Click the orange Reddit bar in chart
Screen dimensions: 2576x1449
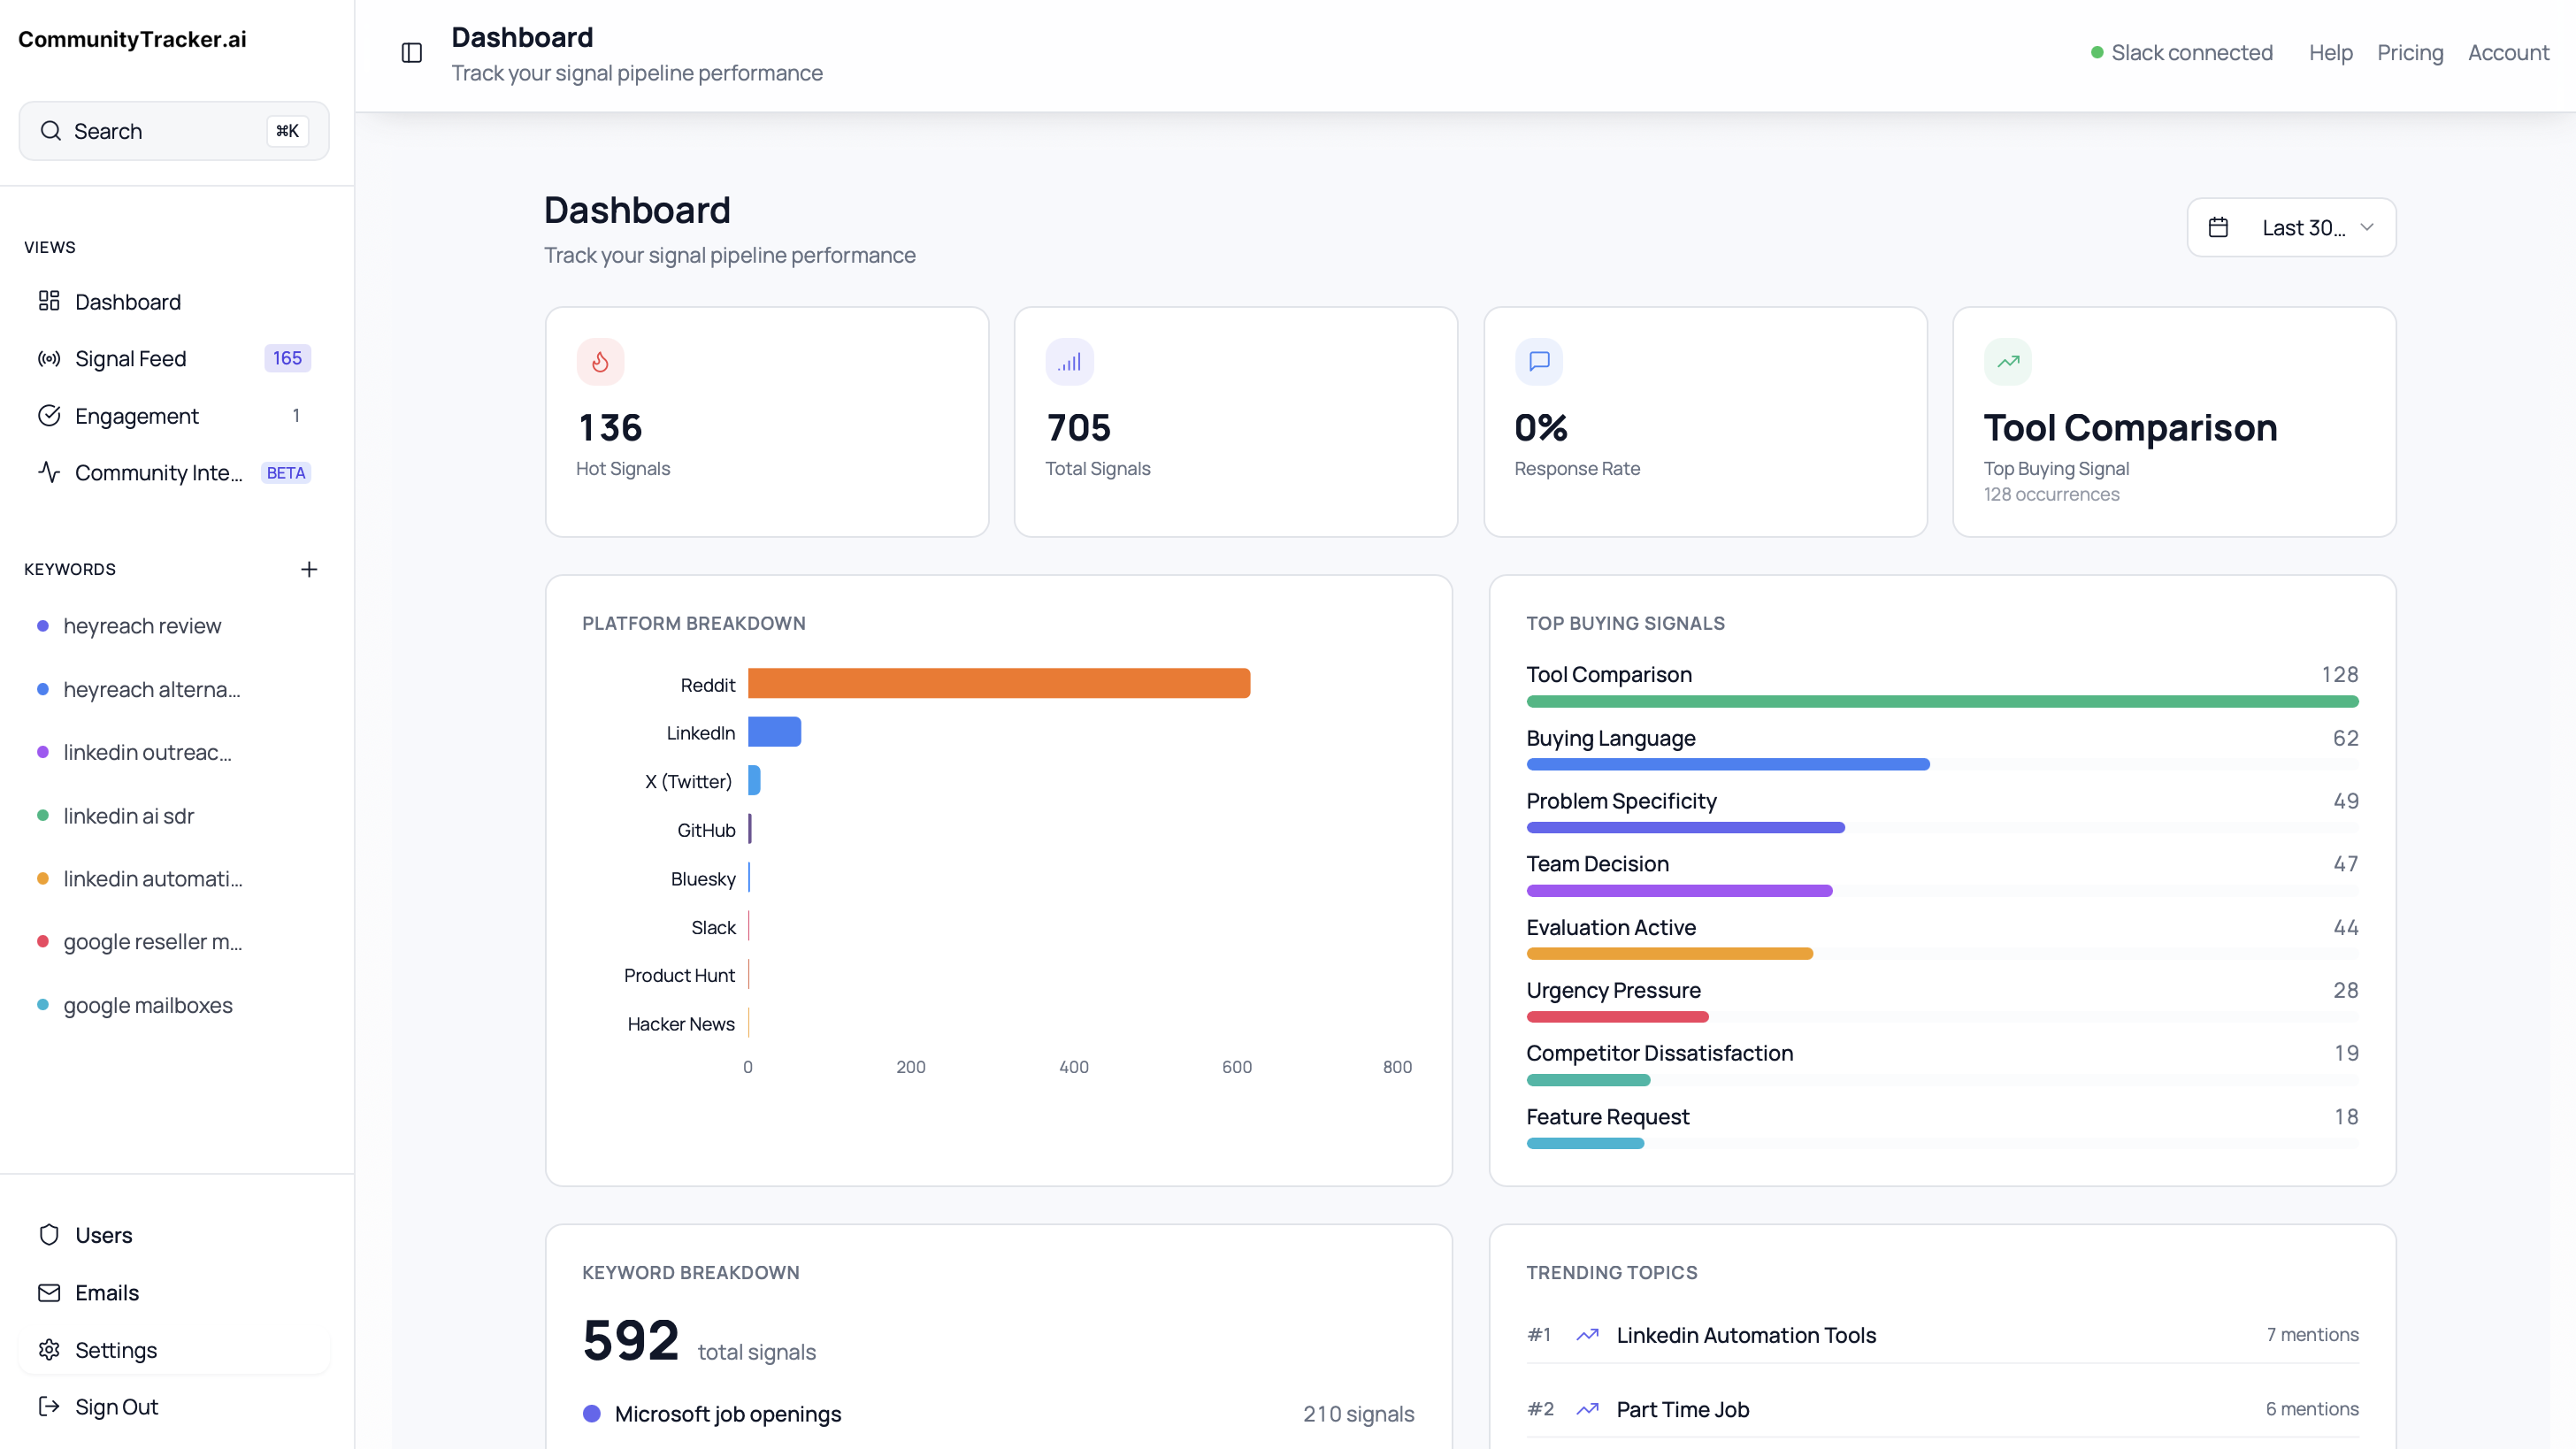pos(998,684)
